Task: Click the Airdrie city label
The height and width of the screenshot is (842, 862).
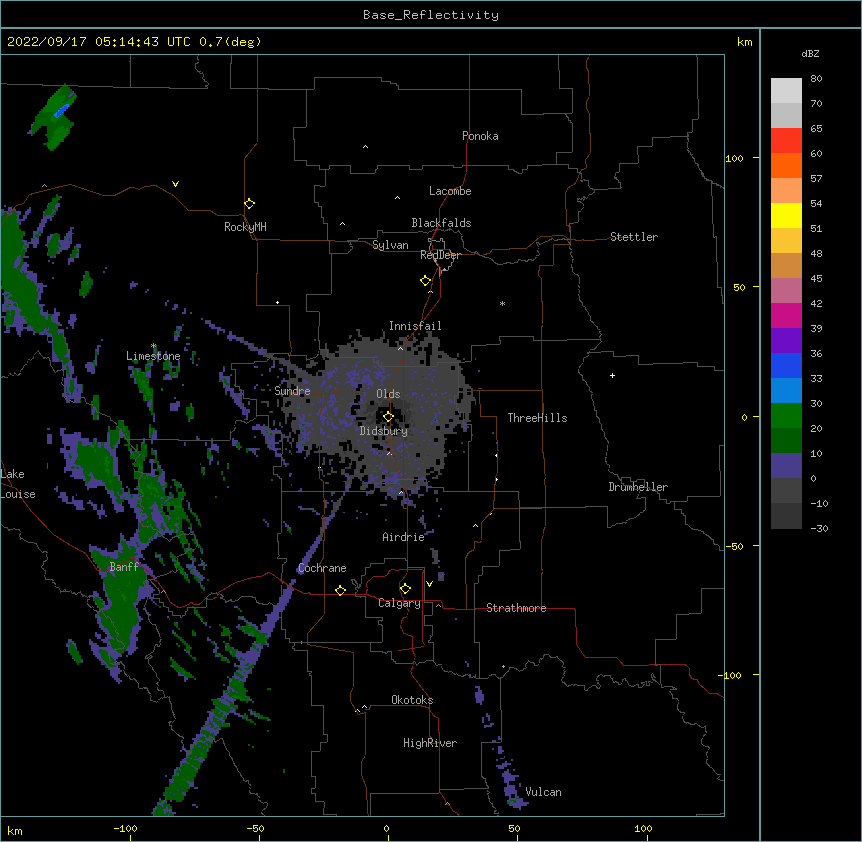Action: [x=403, y=537]
